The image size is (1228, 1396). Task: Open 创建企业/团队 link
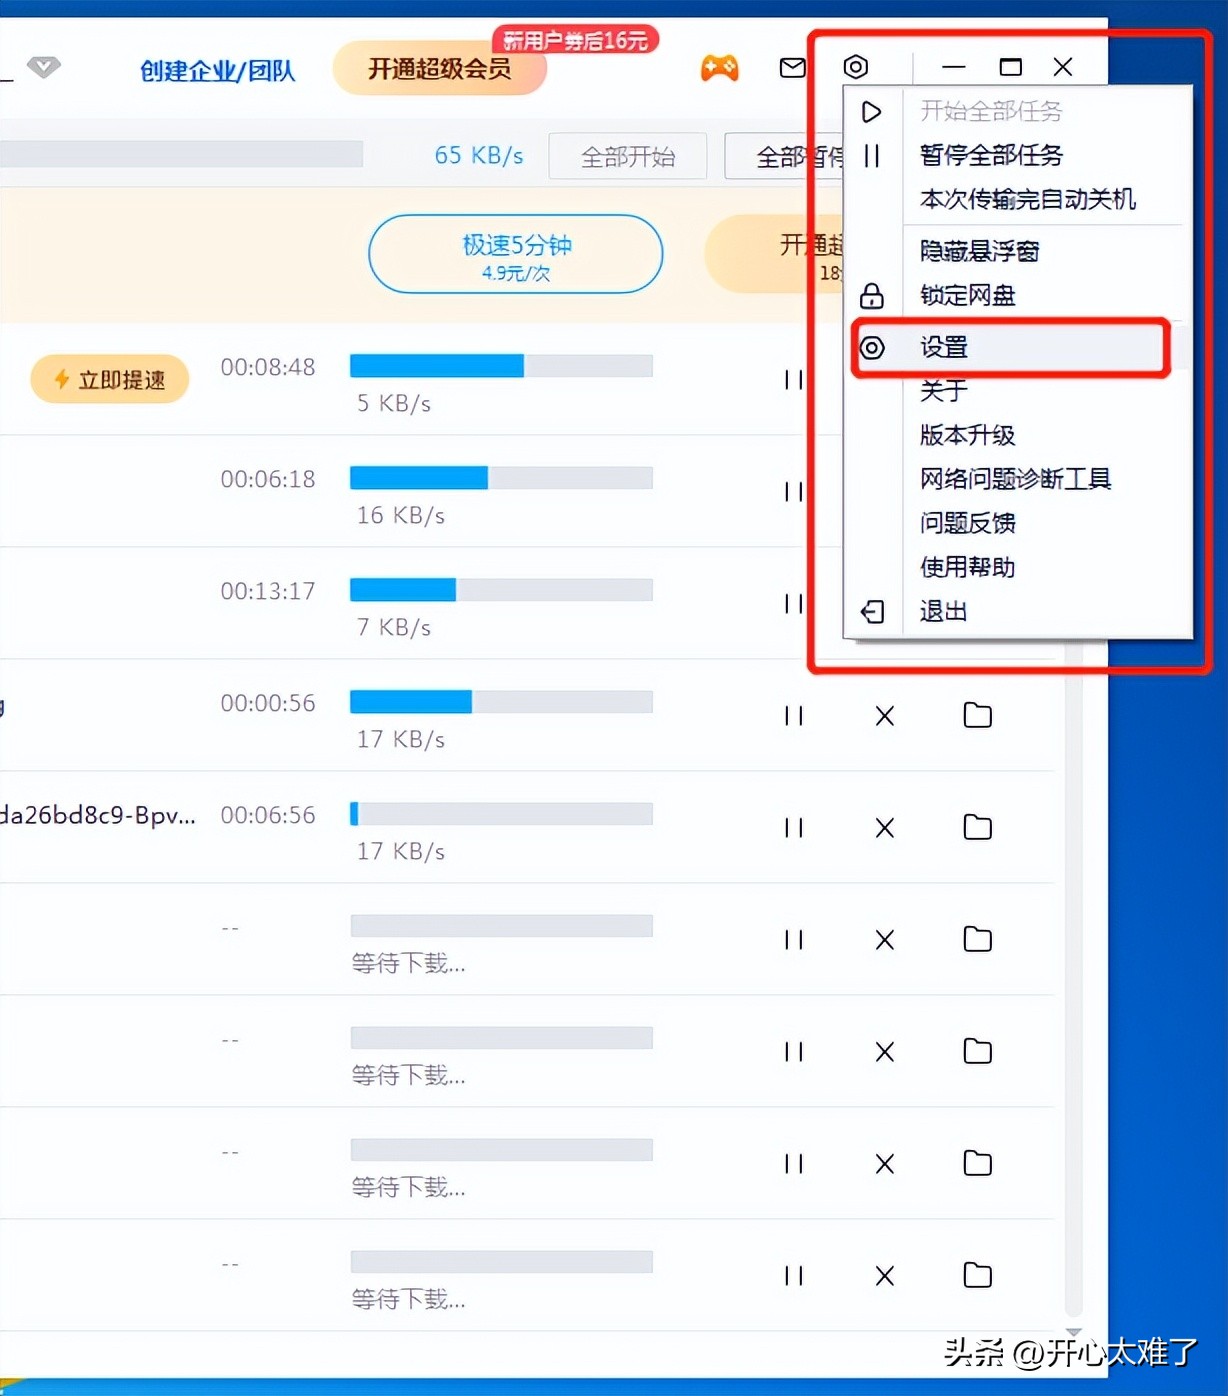point(219,71)
